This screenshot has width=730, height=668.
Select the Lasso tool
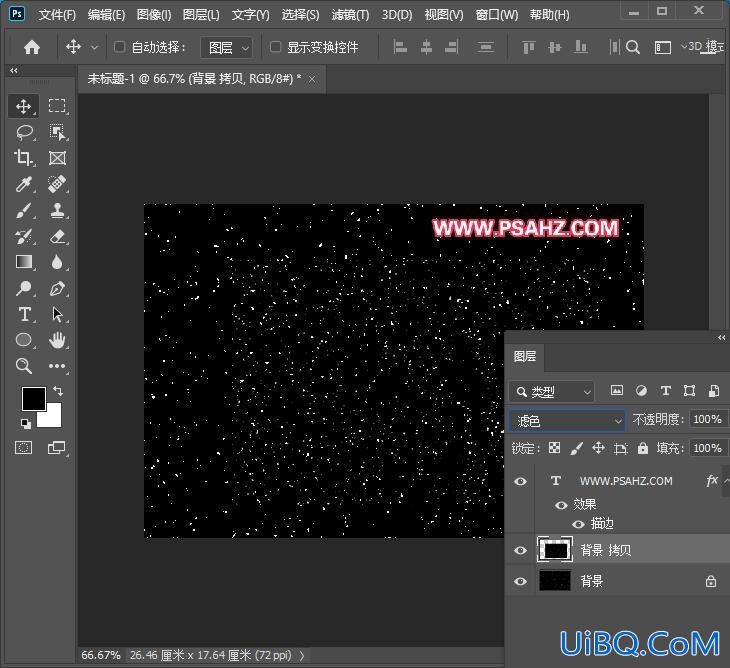24,132
